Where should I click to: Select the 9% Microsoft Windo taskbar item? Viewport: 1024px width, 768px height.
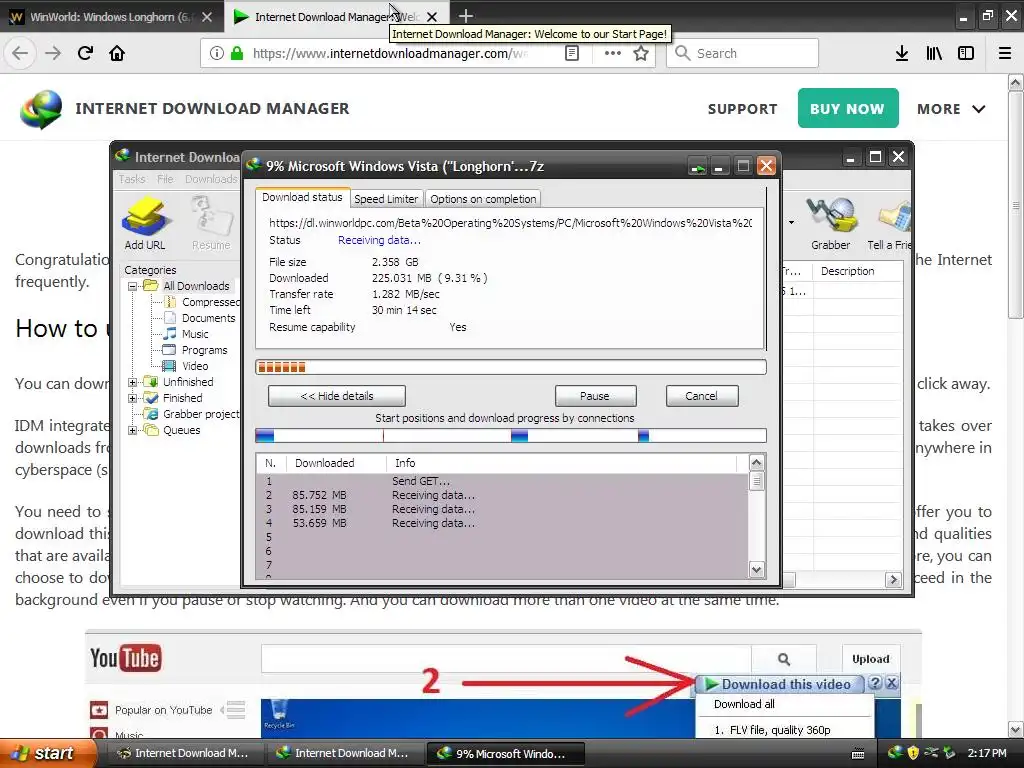point(506,754)
